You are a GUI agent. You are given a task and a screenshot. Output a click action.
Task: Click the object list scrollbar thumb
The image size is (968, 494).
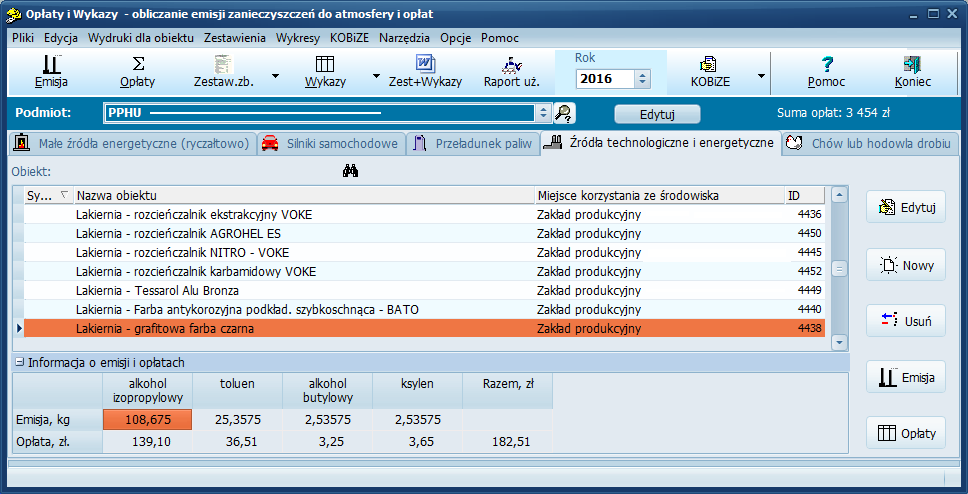[839, 269]
